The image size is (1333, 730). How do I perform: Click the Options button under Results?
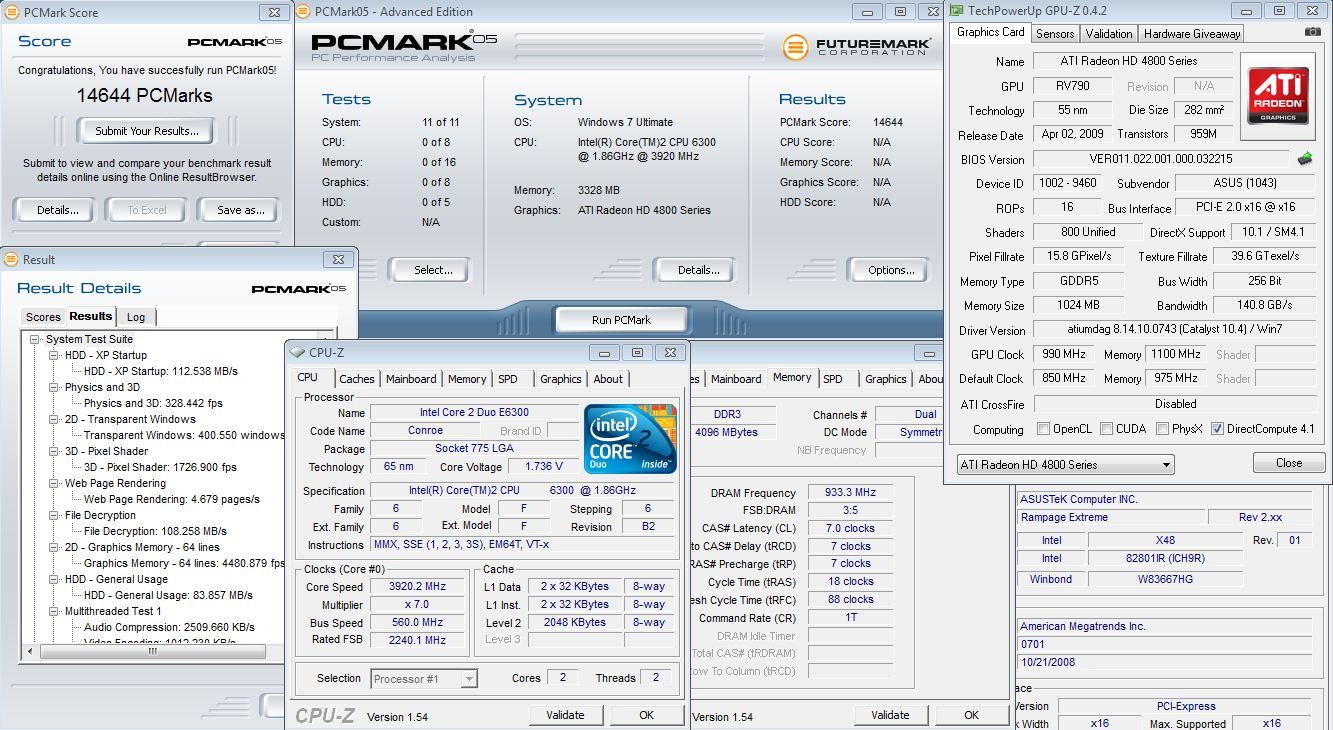tap(891, 270)
